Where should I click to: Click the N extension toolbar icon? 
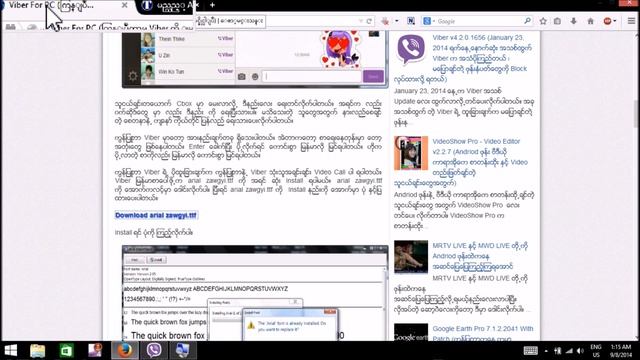coord(411,21)
